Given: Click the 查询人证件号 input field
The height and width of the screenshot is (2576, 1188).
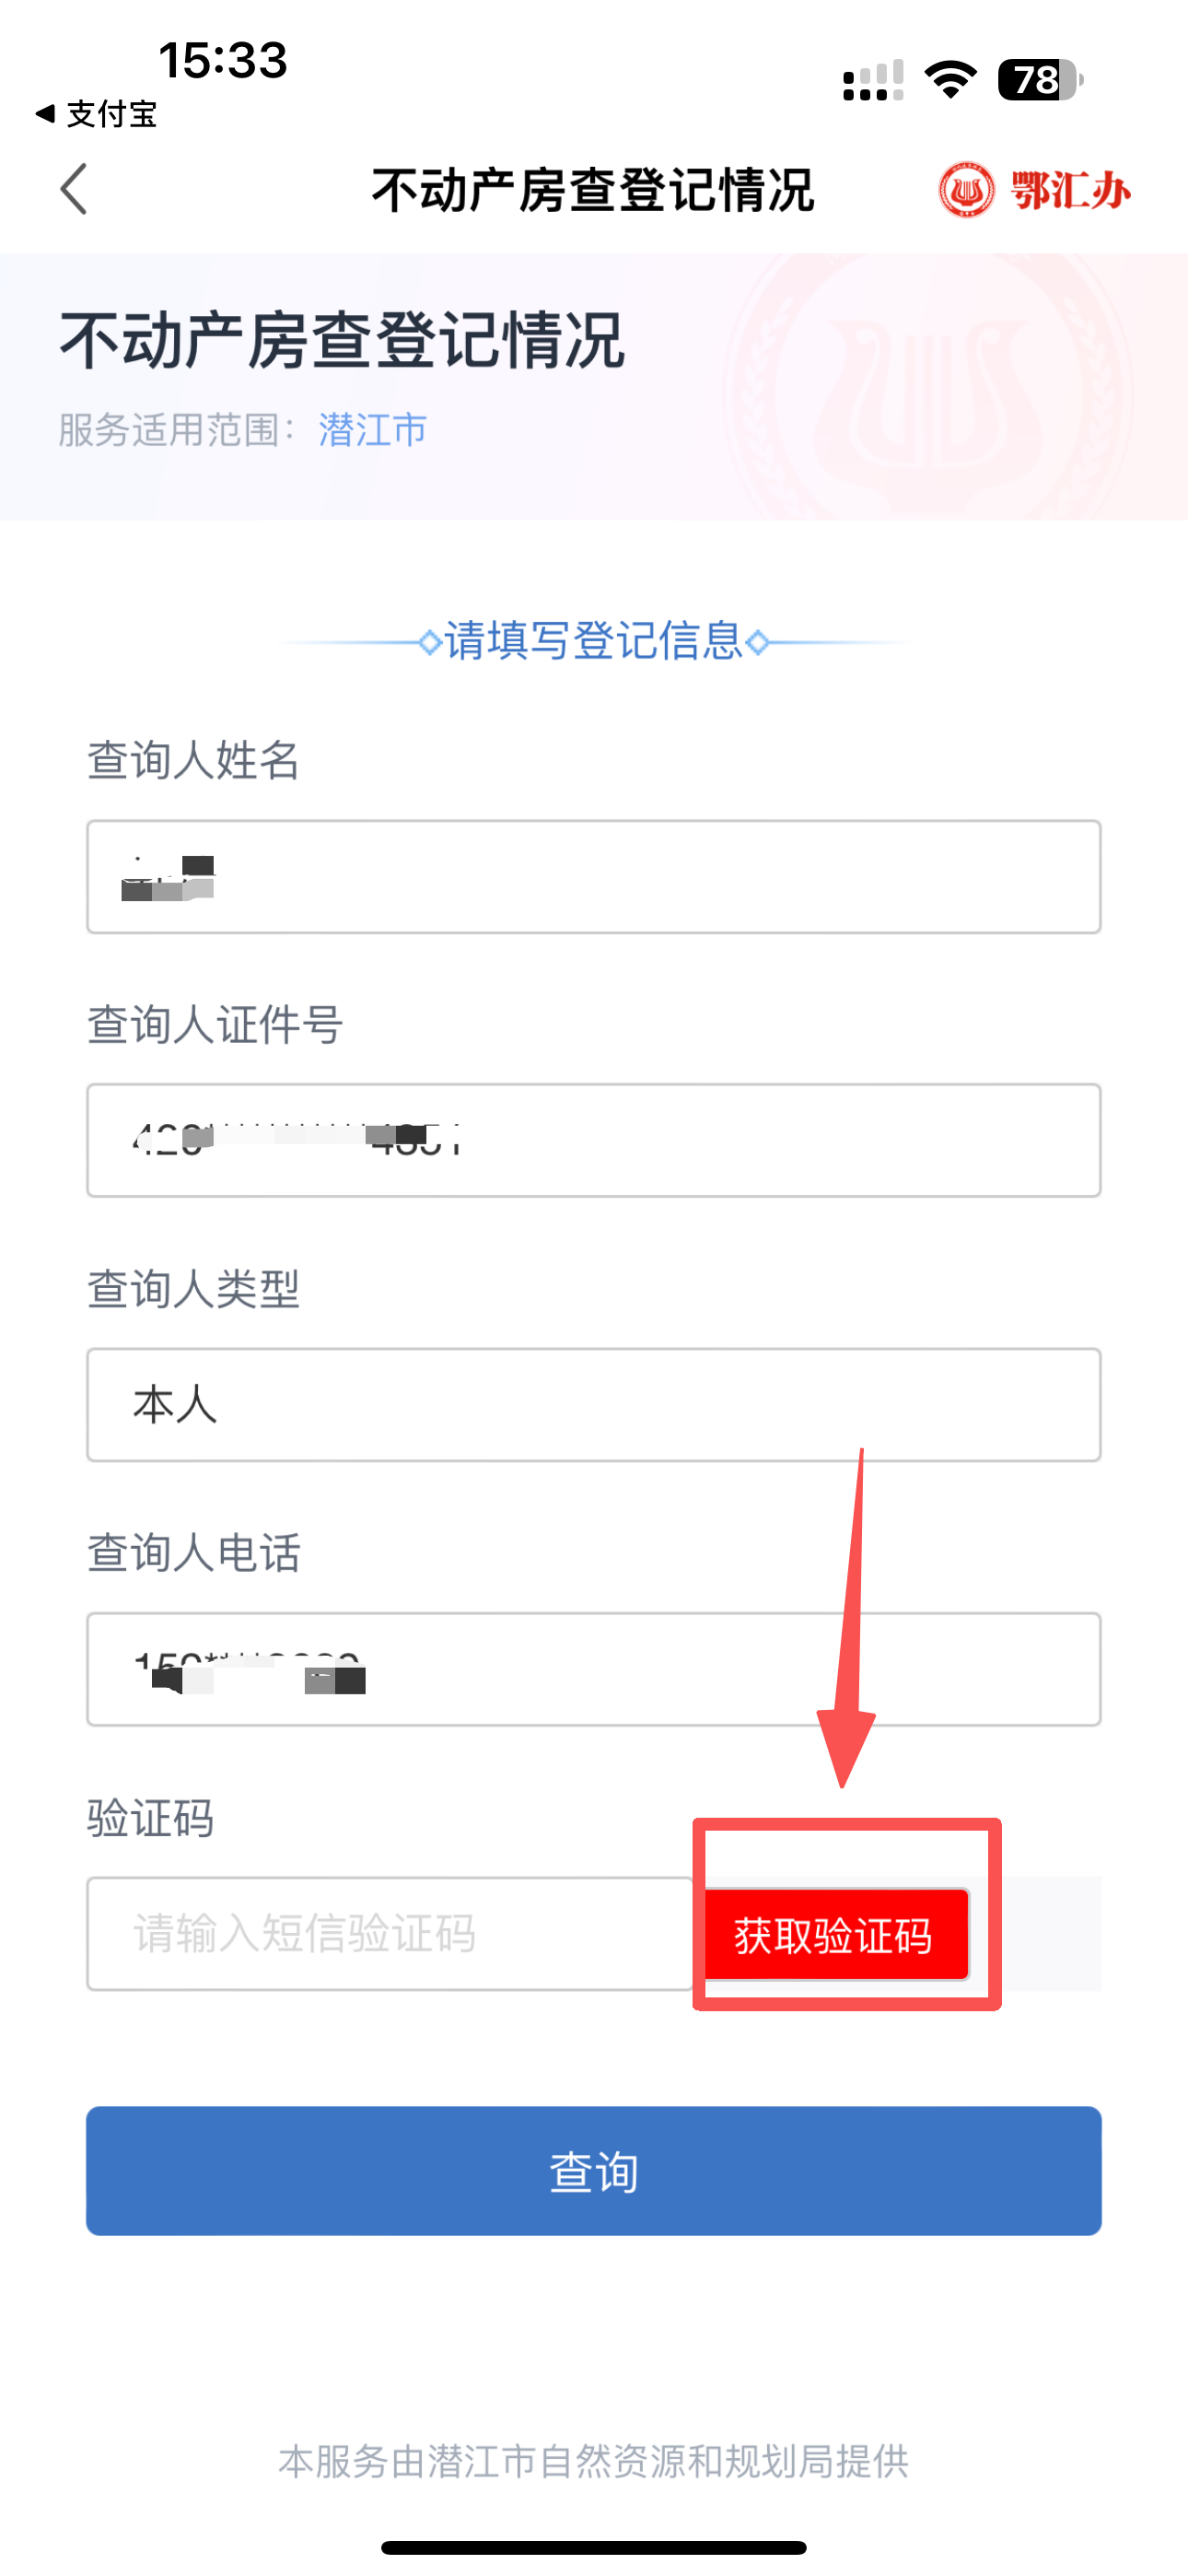Looking at the screenshot, I should pyautogui.click(x=594, y=1140).
